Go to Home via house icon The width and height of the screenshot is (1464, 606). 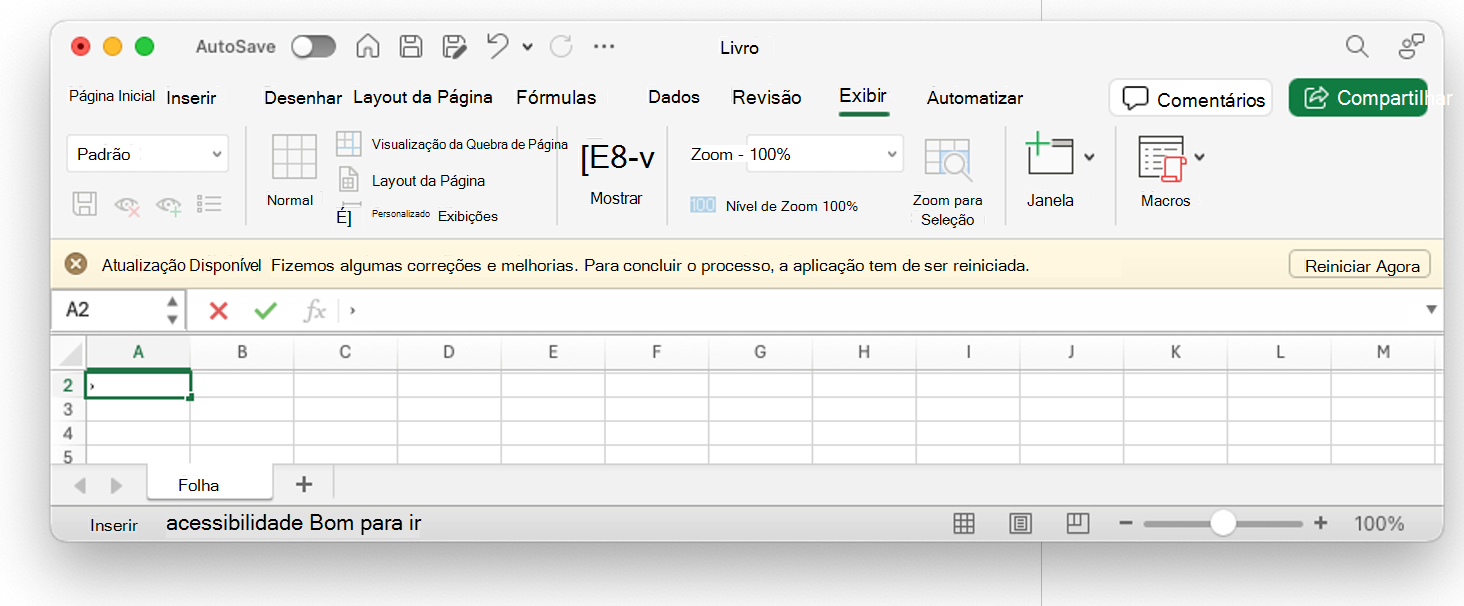368,46
